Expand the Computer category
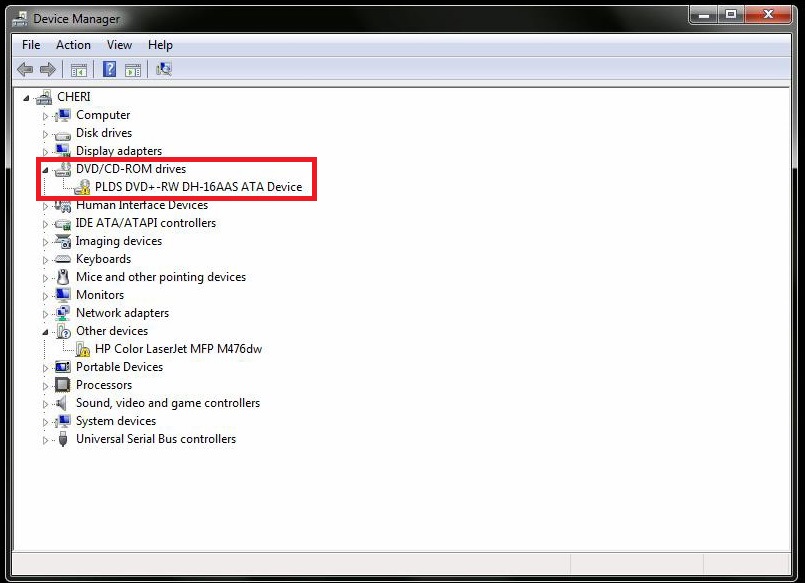 (45, 116)
